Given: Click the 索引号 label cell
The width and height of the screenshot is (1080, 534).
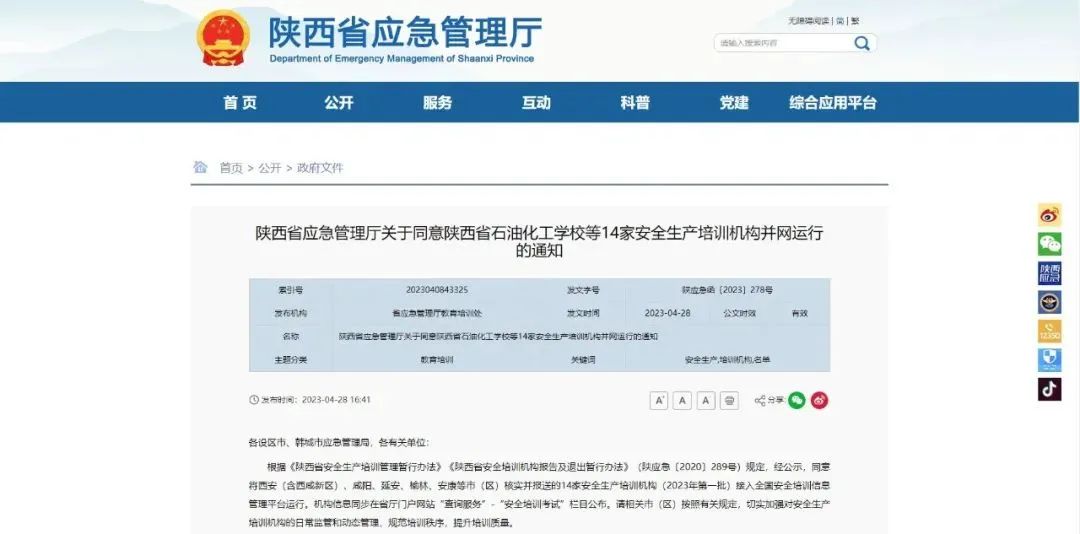Looking at the screenshot, I should point(290,290).
